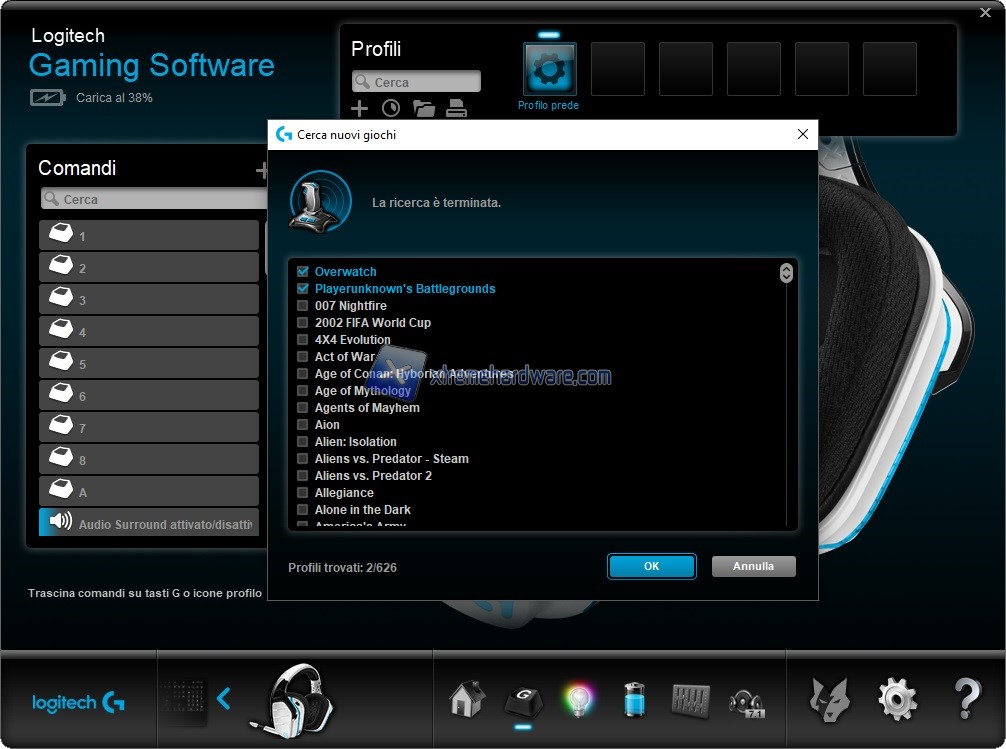The width and height of the screenshot is (1006, 749).
Task: Click the create new profile plus icon
Action: (360, 109)
